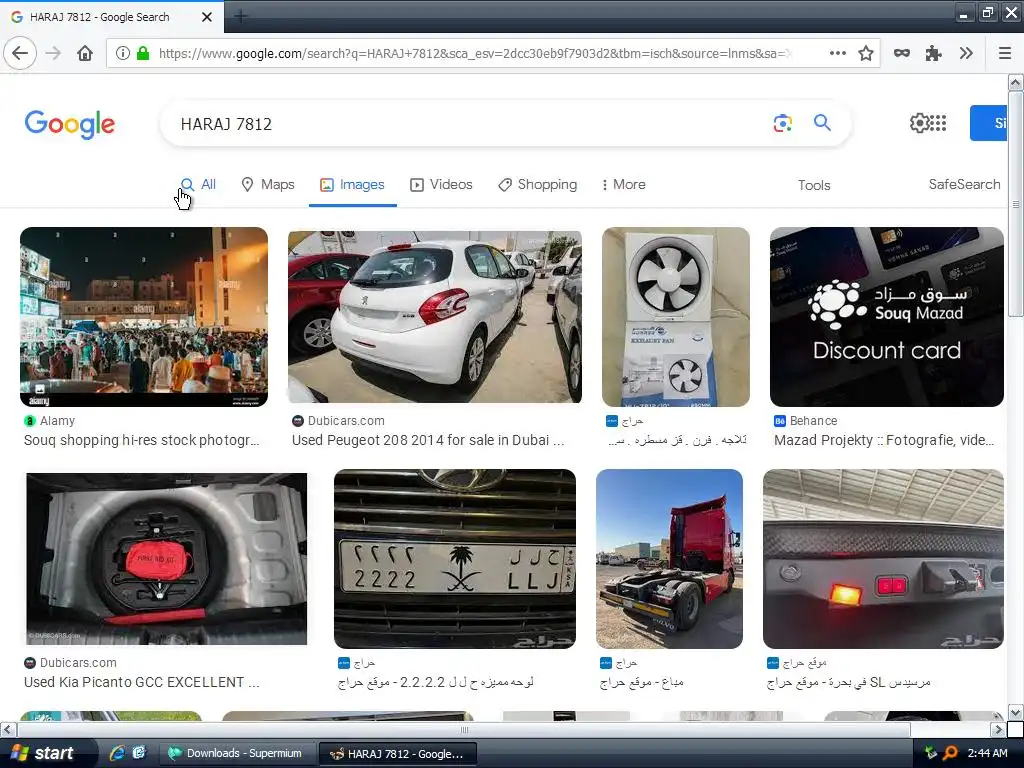
Task: Open the extensions puzzle-piece icon
Action: tap(934, 53)
